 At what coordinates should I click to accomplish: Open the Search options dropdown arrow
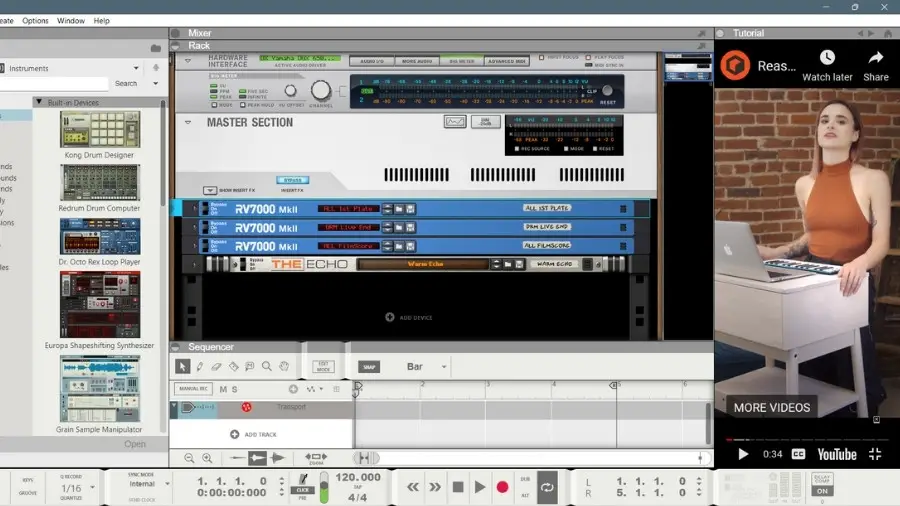coord(156,84)
